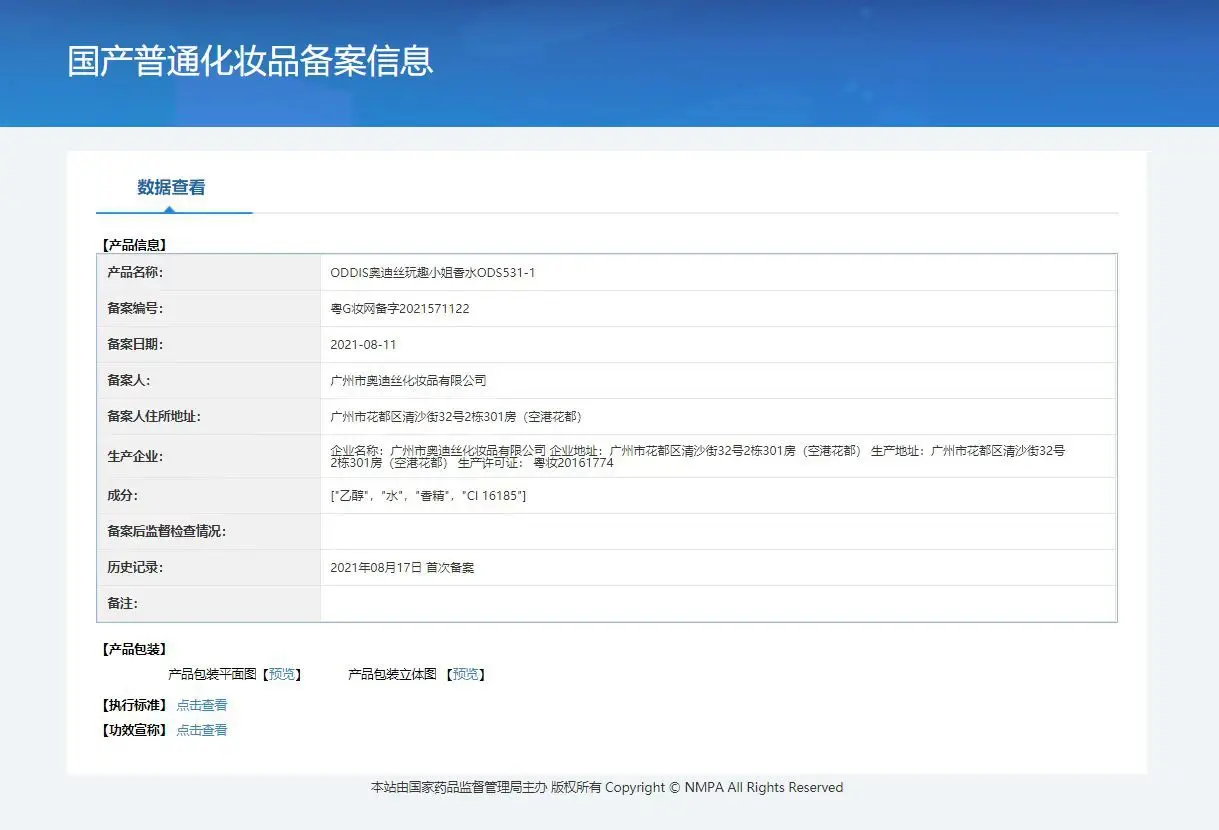Click 点击查看 next to 功效宣称
This screenshot has height=830, width=1219.
coord(202,730)
